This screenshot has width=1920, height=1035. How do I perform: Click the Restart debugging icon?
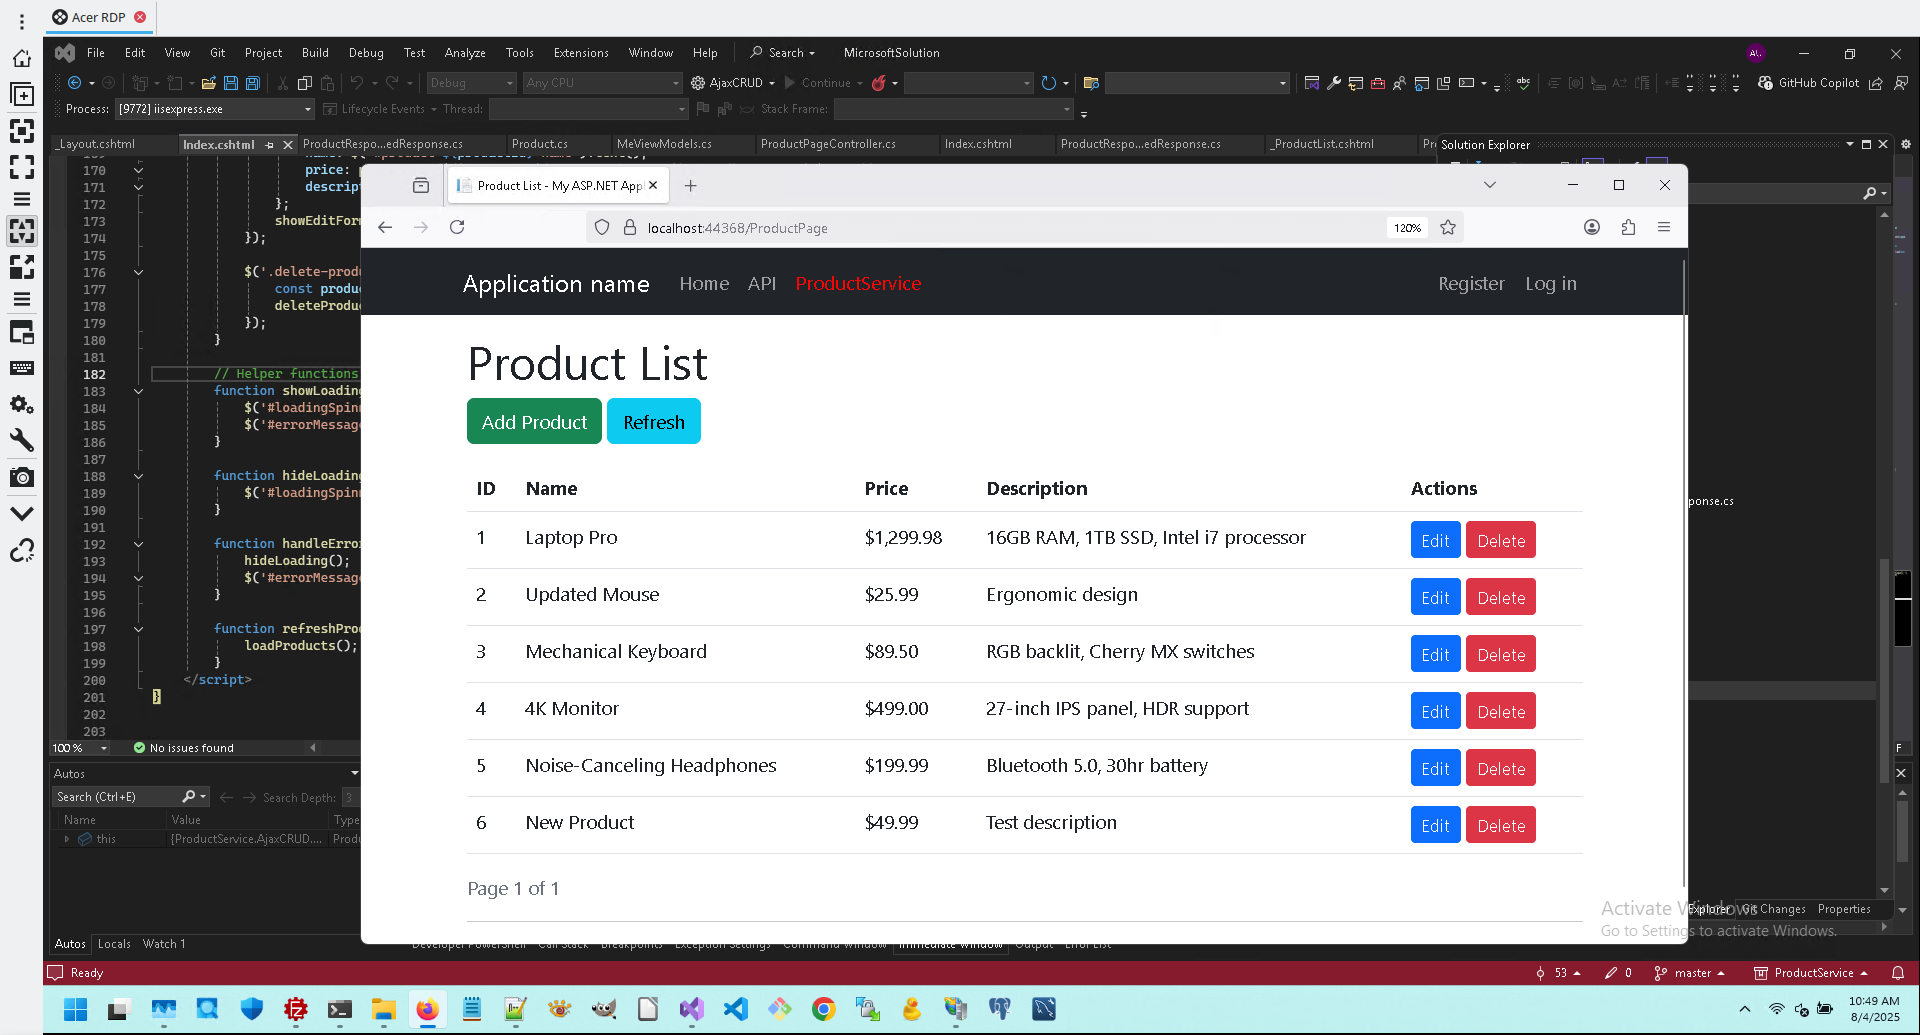tap(1048, 83)
